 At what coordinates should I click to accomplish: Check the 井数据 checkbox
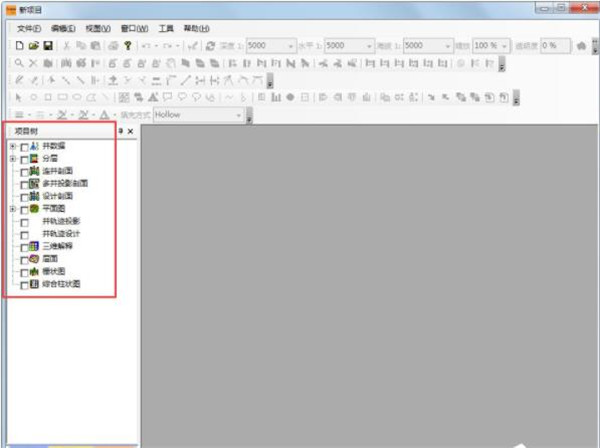click(x=24, y=147)
